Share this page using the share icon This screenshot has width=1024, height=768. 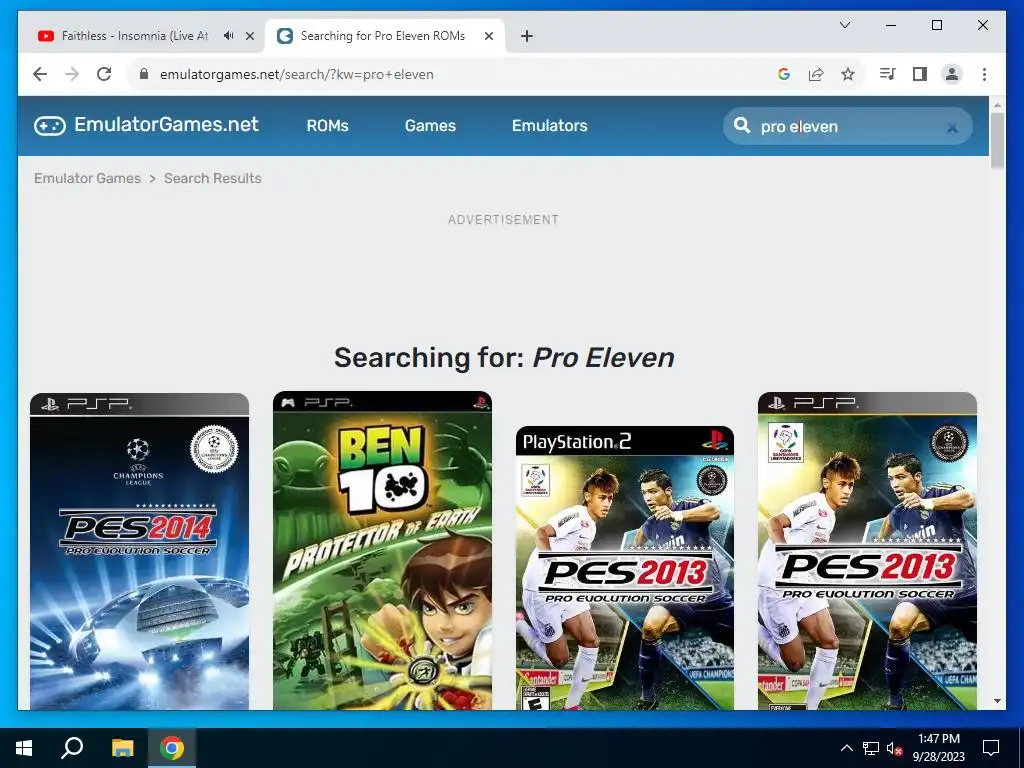pos(816,74)
